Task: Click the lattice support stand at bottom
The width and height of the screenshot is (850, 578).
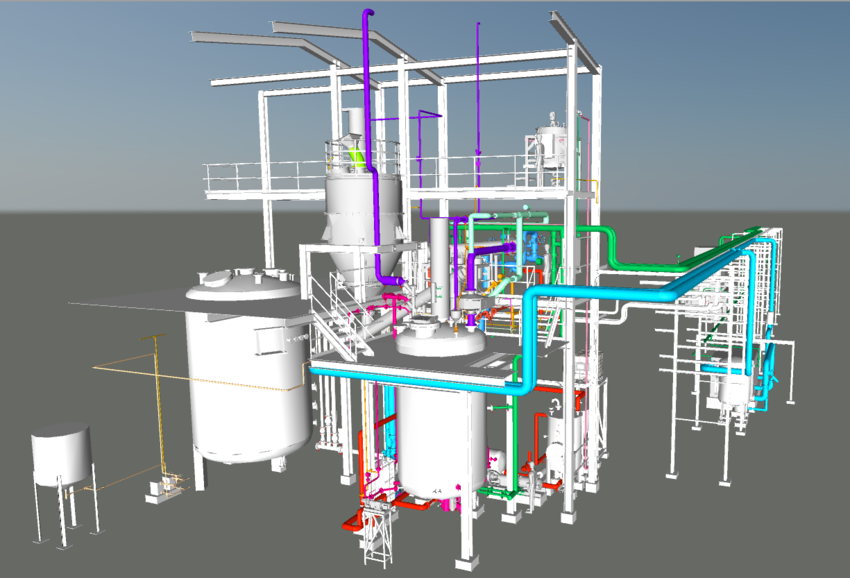Action: 378,534
